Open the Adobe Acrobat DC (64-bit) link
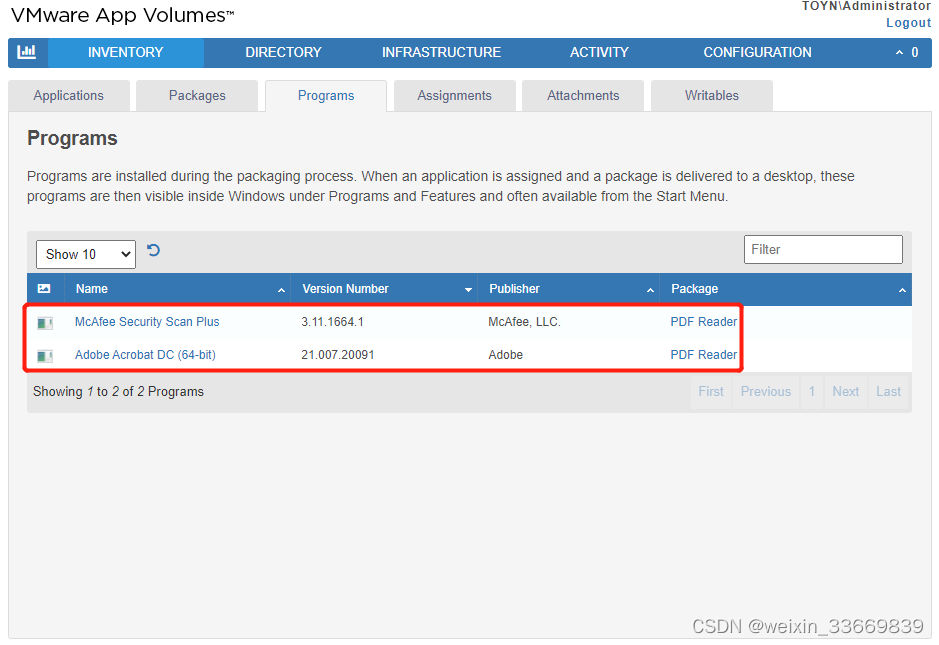Viewport: 939px width, 645px height. click(146, 355)
